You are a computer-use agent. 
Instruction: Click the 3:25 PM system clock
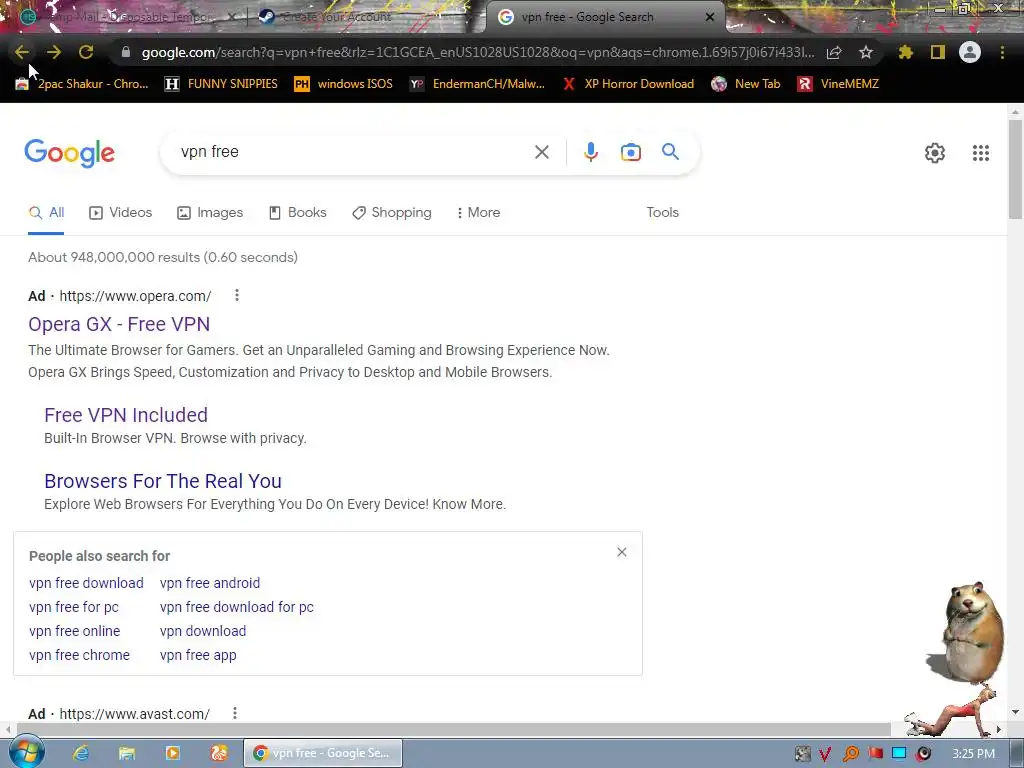[x=974, y=754]
